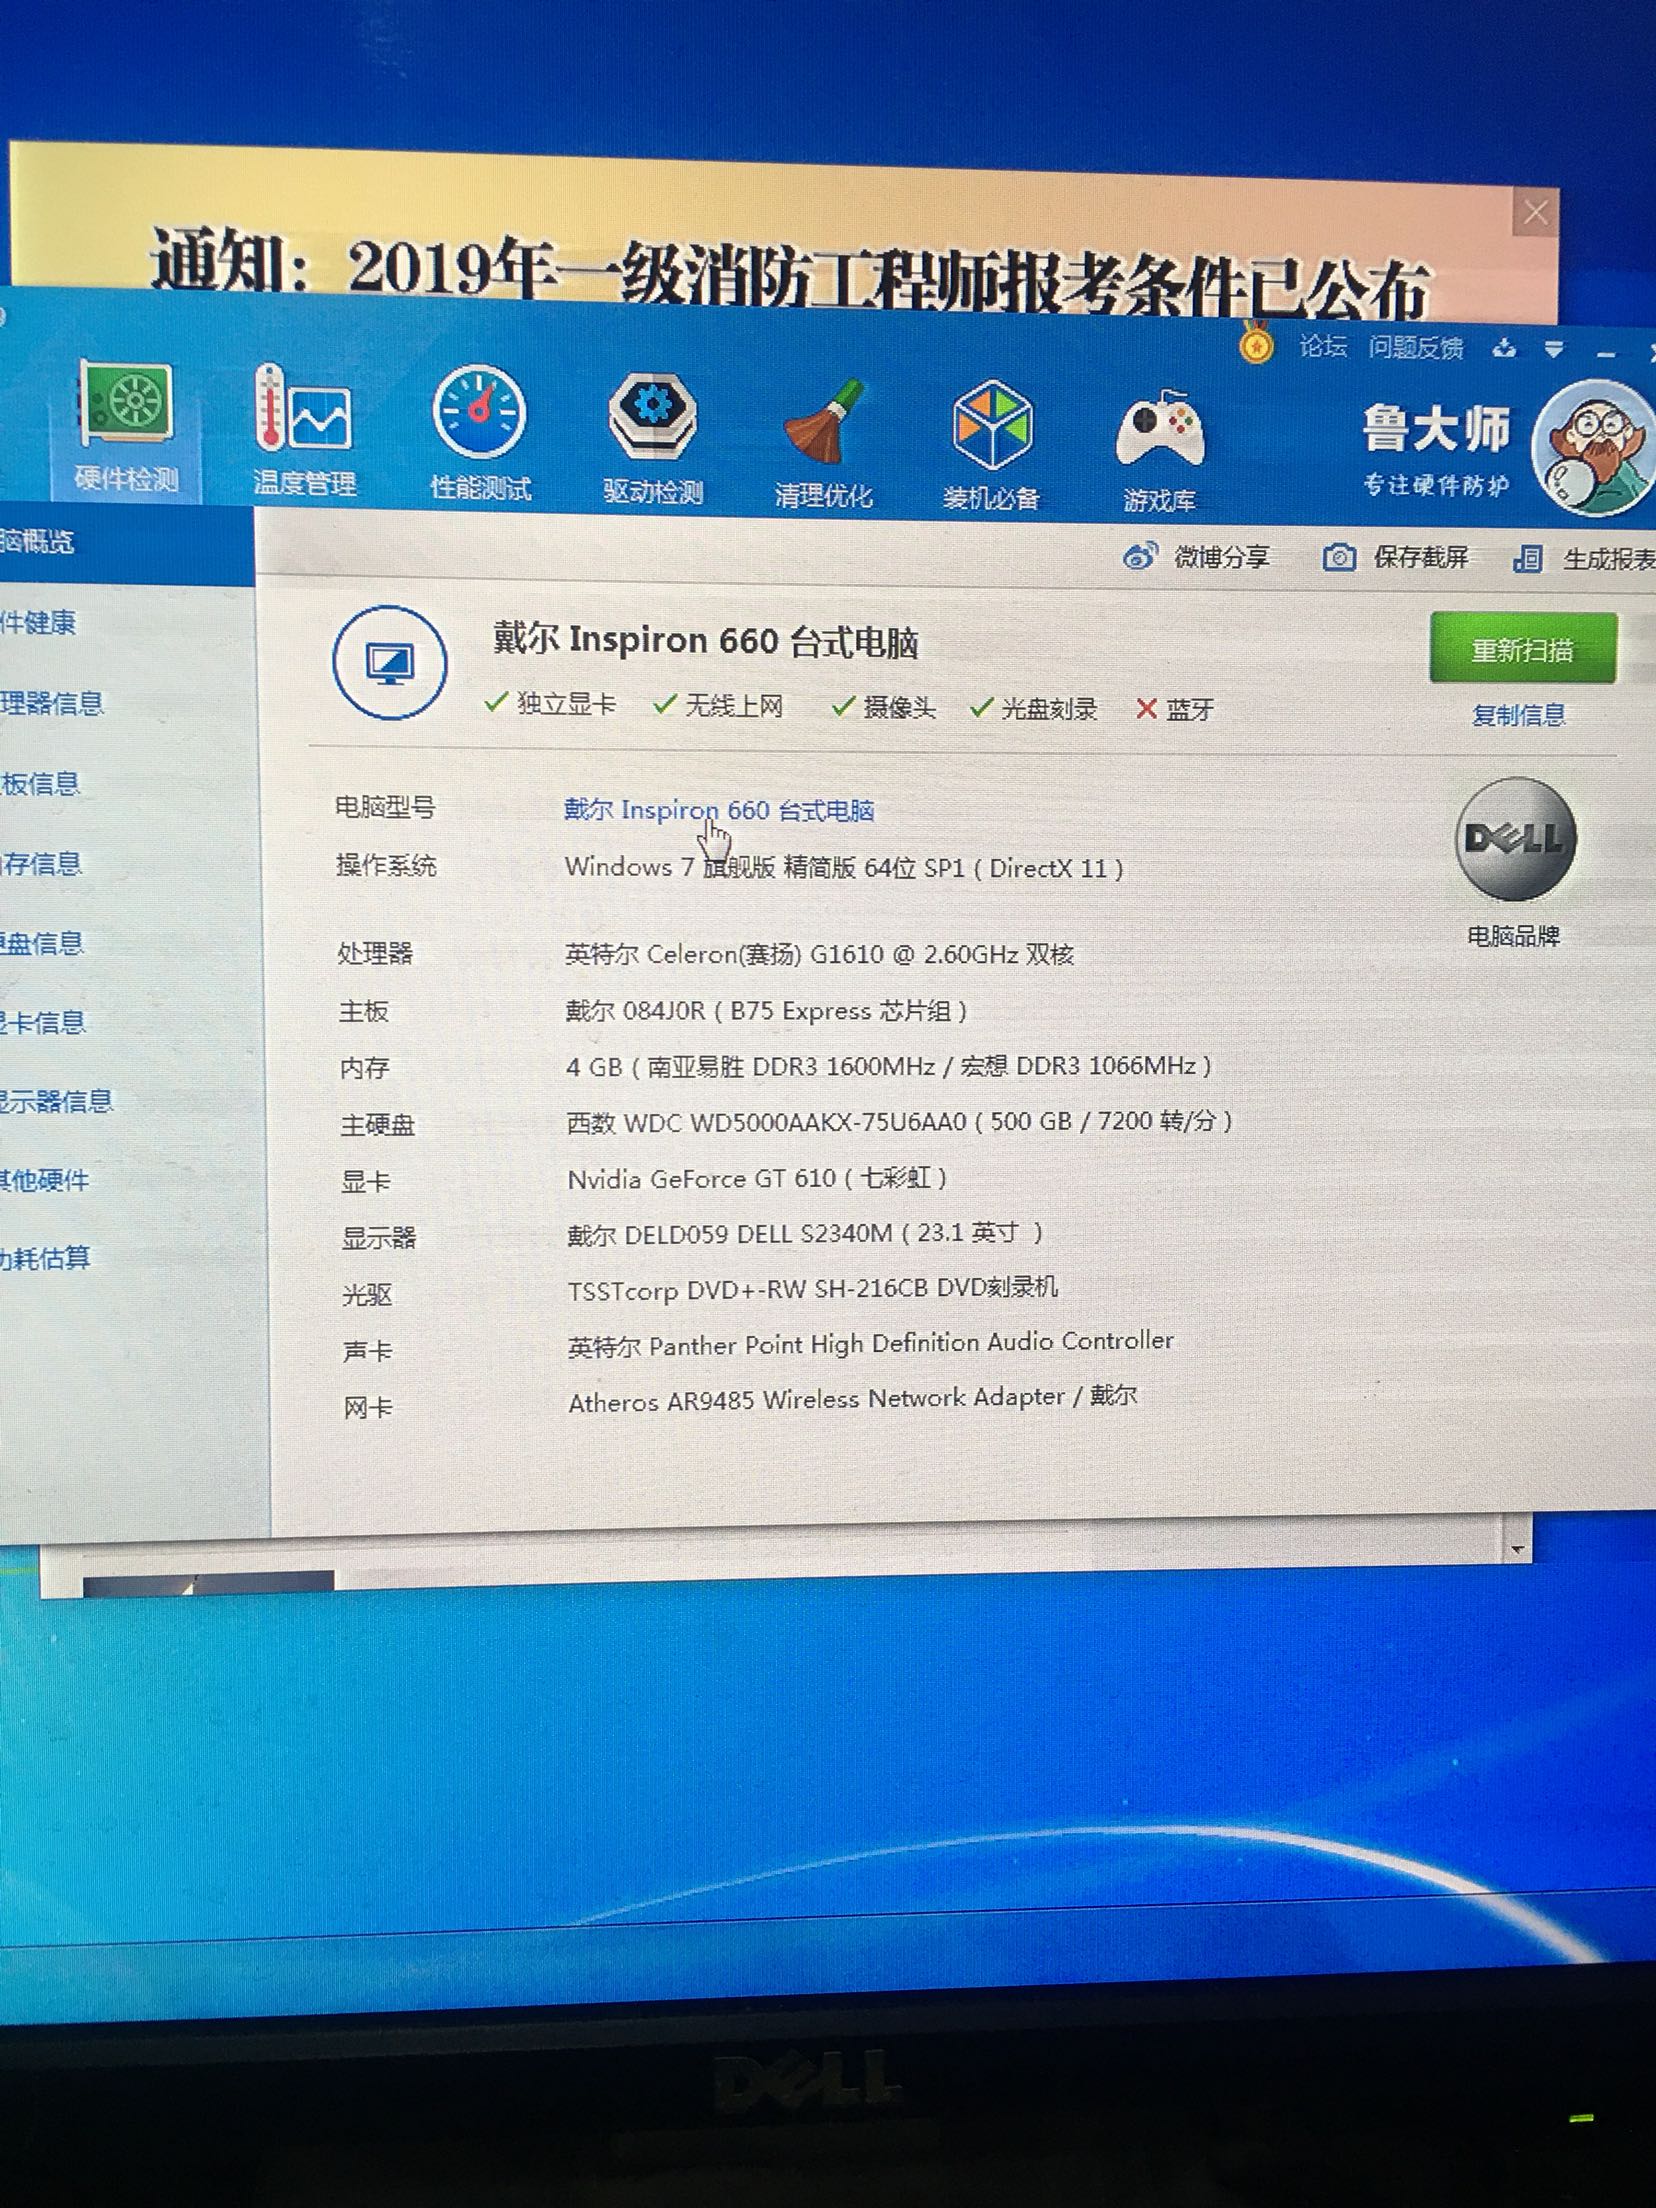Open the 问题反馈 feedback link
Image resolution: width=1656 pixels, height=2208 pixels.
coord(1416,348)
